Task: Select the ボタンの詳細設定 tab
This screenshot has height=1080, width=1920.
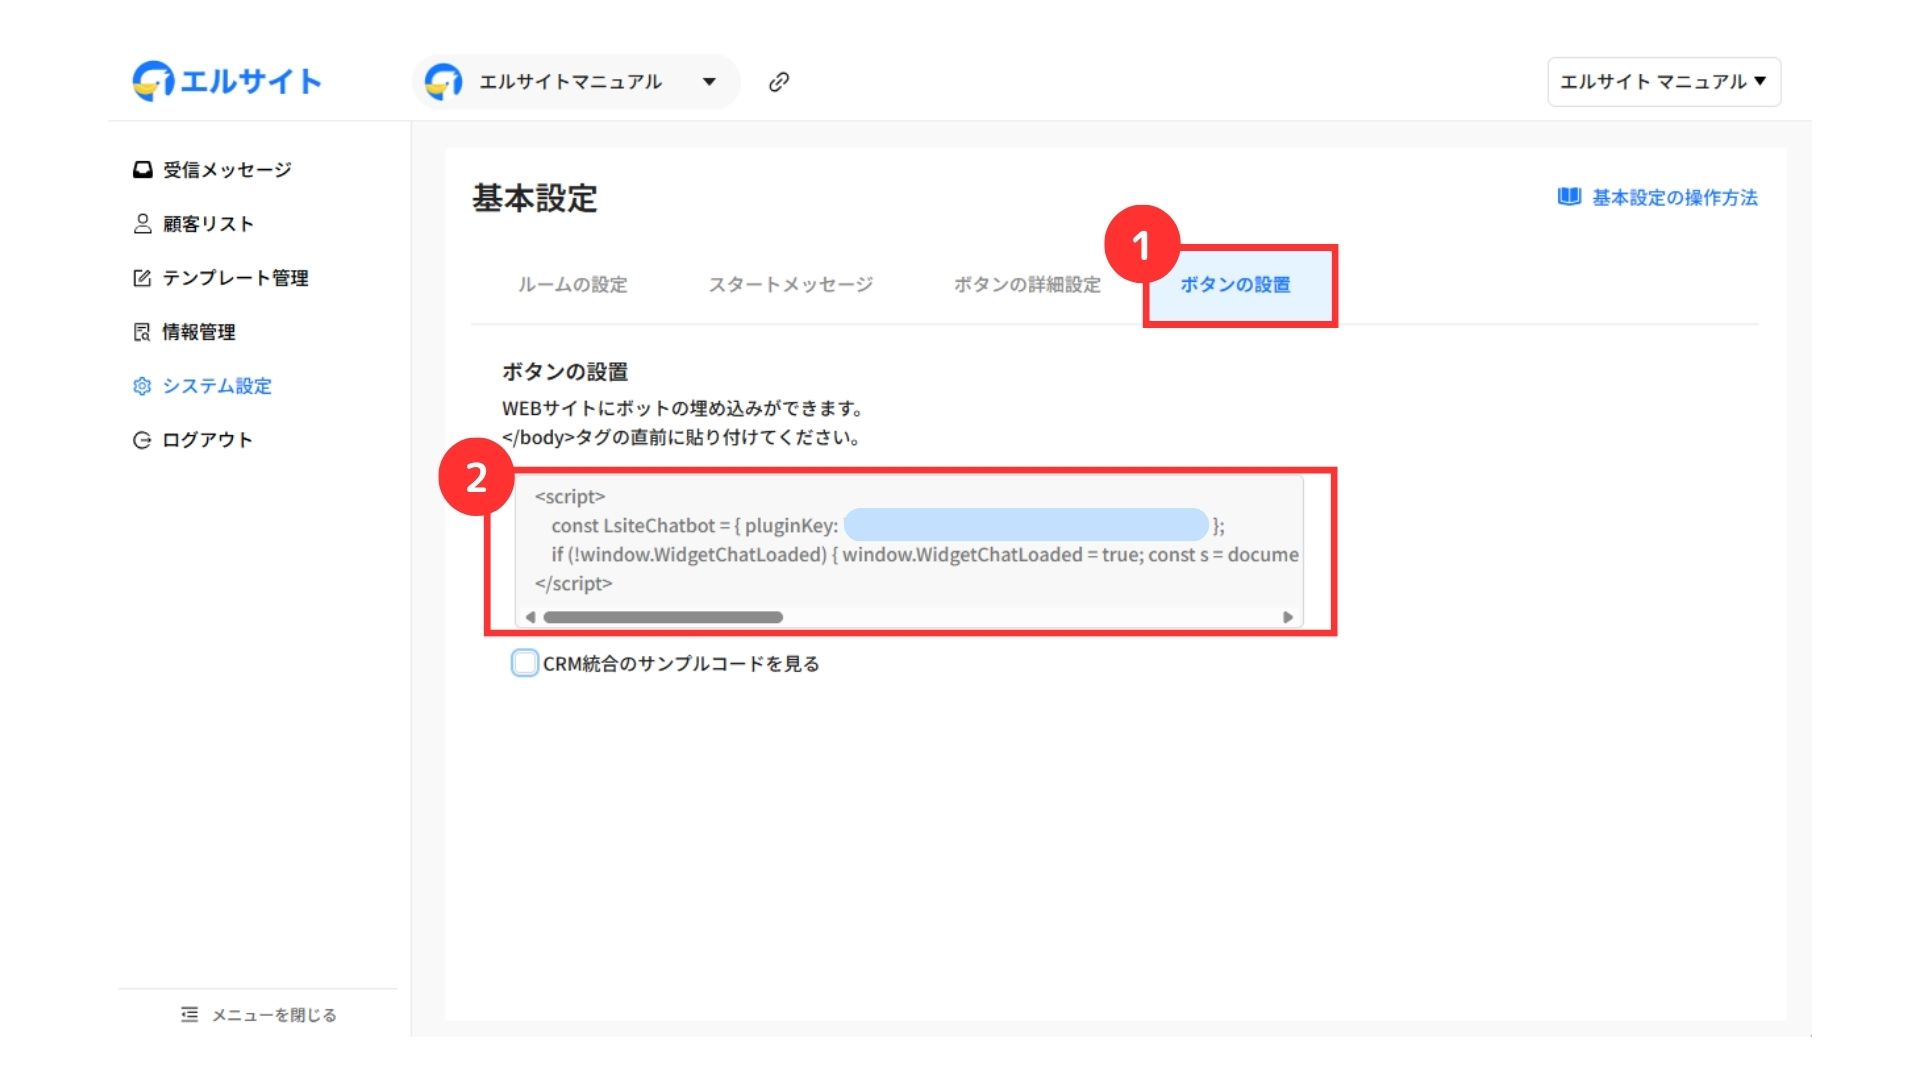Action: coord(1026,285)
